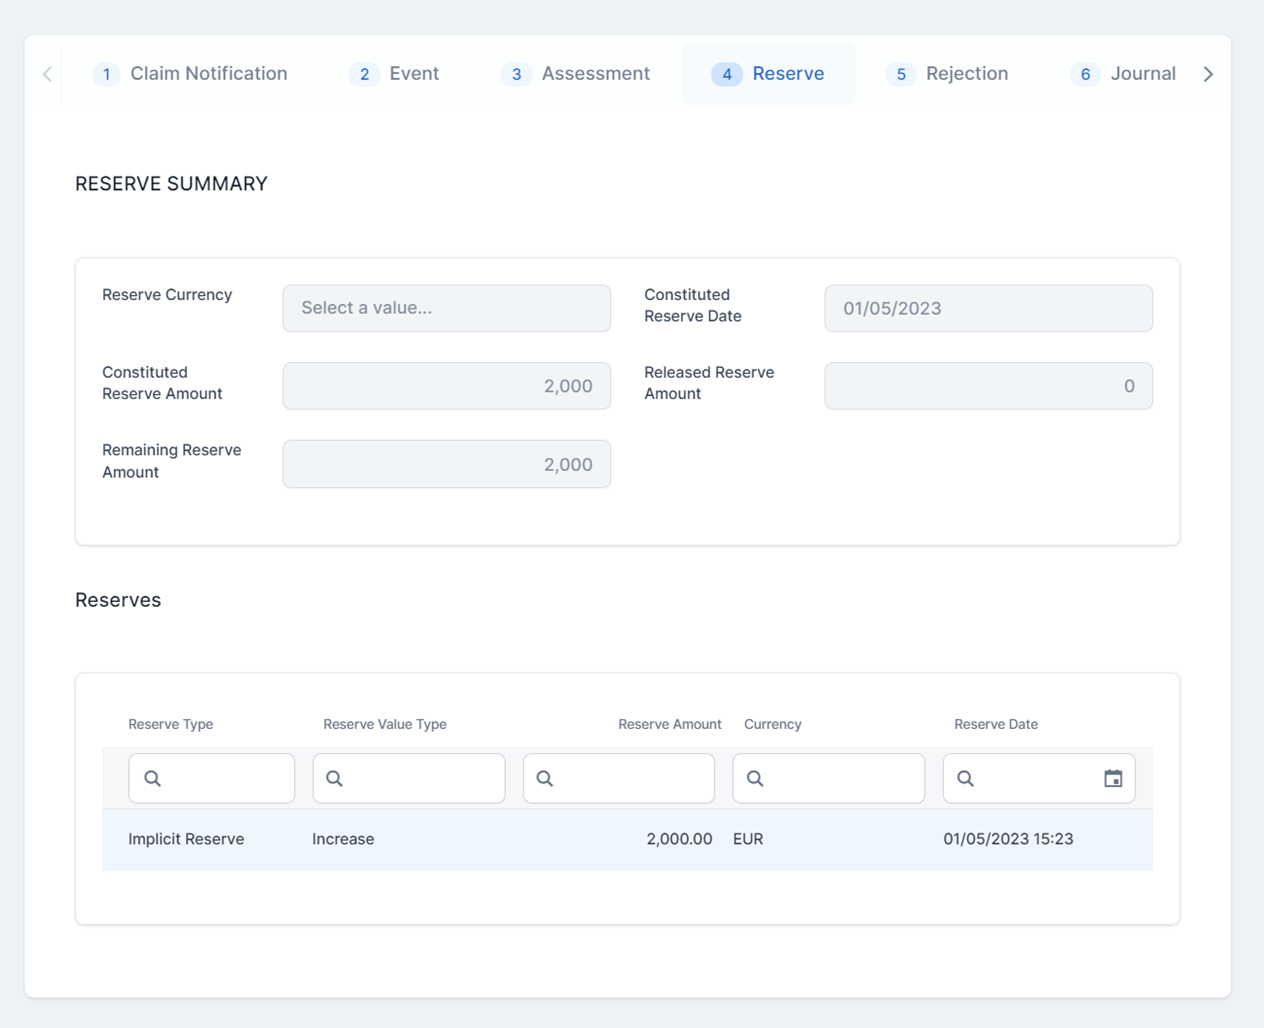Click search icon in Reserve Value Type filter
The height and width of the screenshot is (1028, 1264).
point(334,778)
